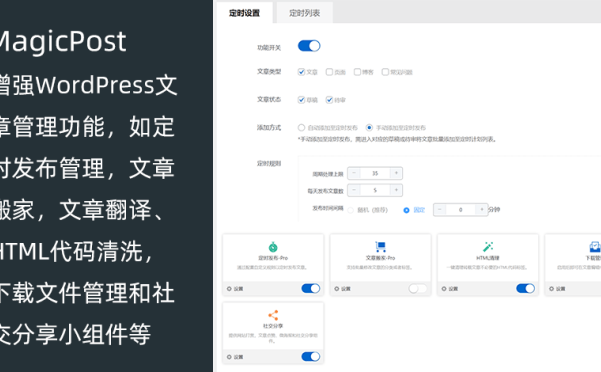Image resolution: width=601 pixels, height=372 pixels.
Task: Click the orange share icon on 社交分享 card
Action: (x=273, y=315)
